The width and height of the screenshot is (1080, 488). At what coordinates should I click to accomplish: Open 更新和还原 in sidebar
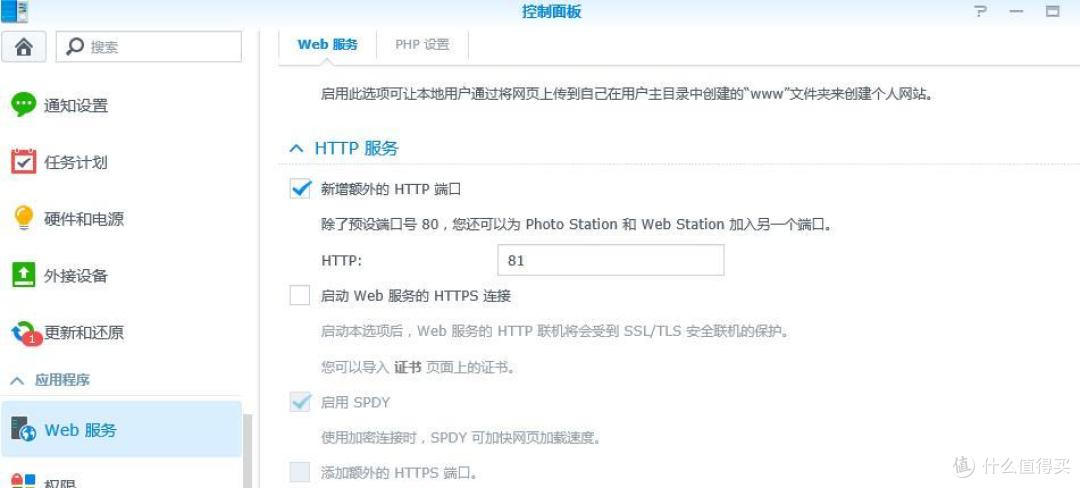coord(84,332)
